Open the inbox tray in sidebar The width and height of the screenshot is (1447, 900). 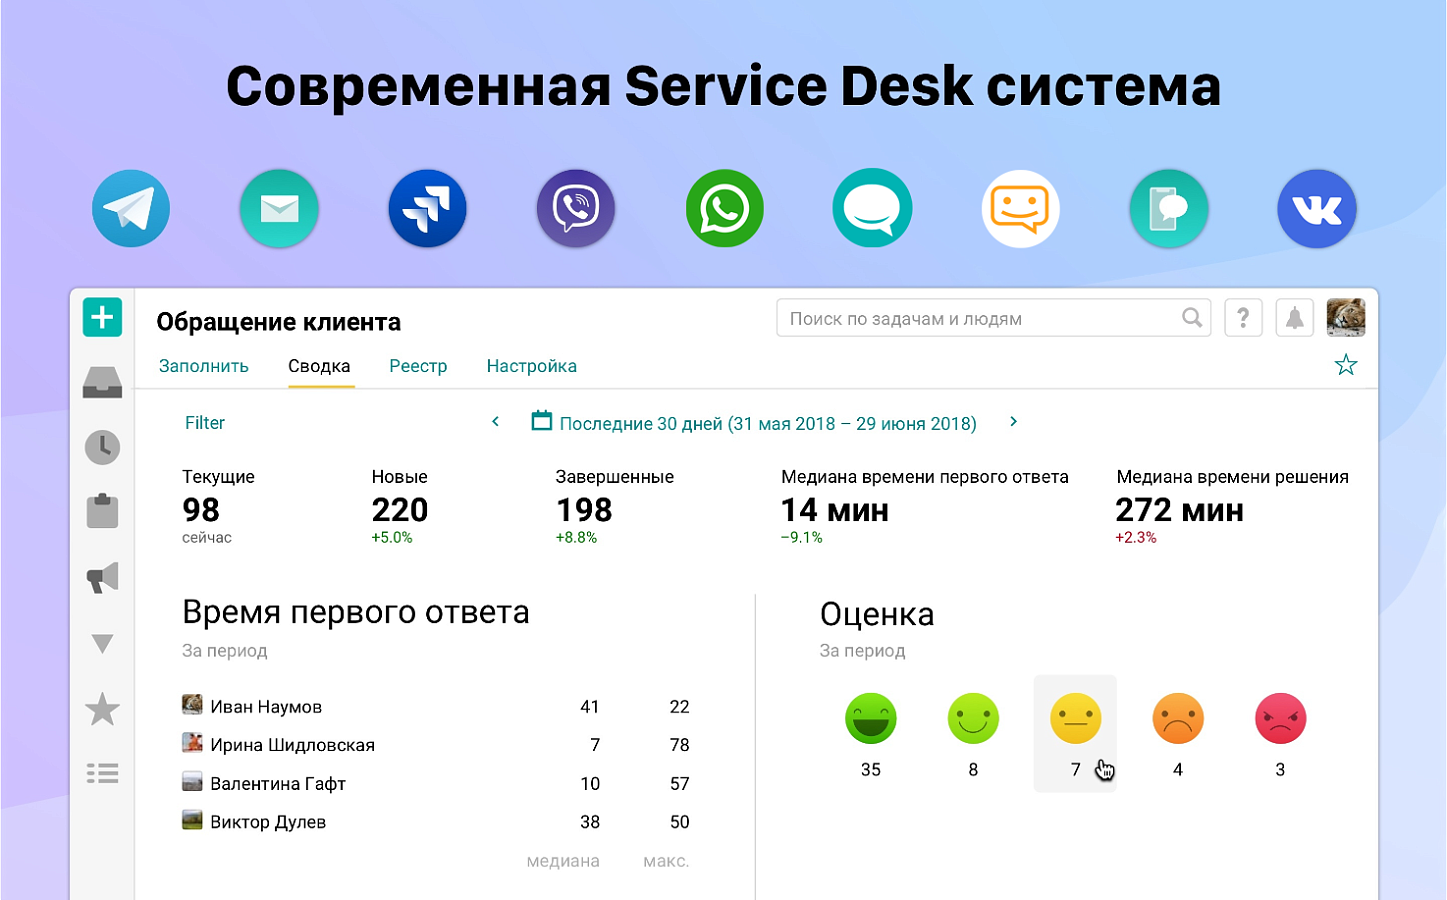point(102,382)
